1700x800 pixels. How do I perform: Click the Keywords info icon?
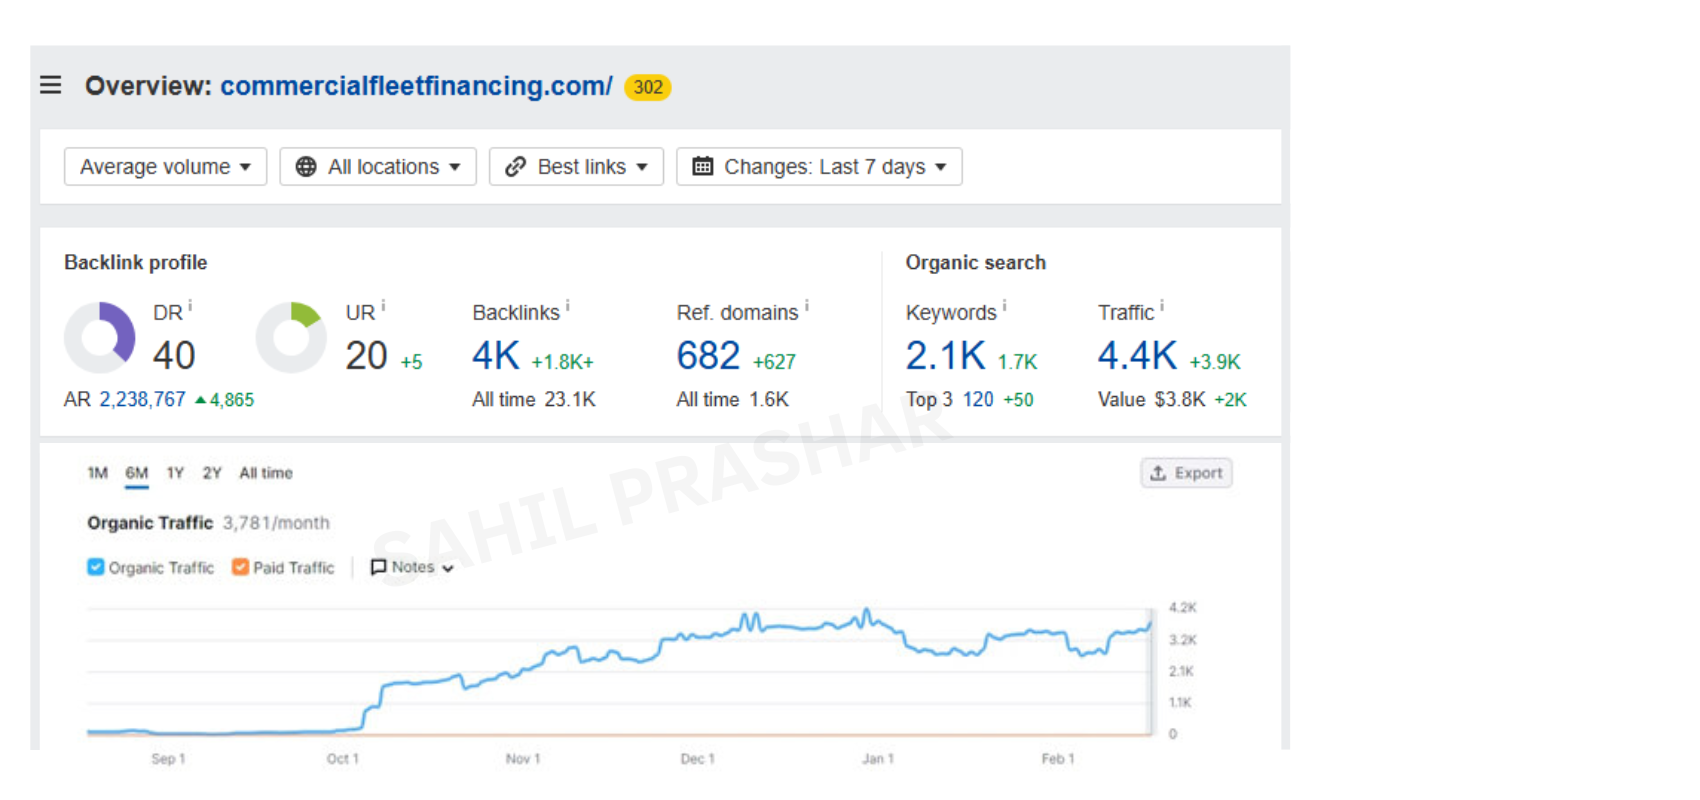click(1004, 306)
